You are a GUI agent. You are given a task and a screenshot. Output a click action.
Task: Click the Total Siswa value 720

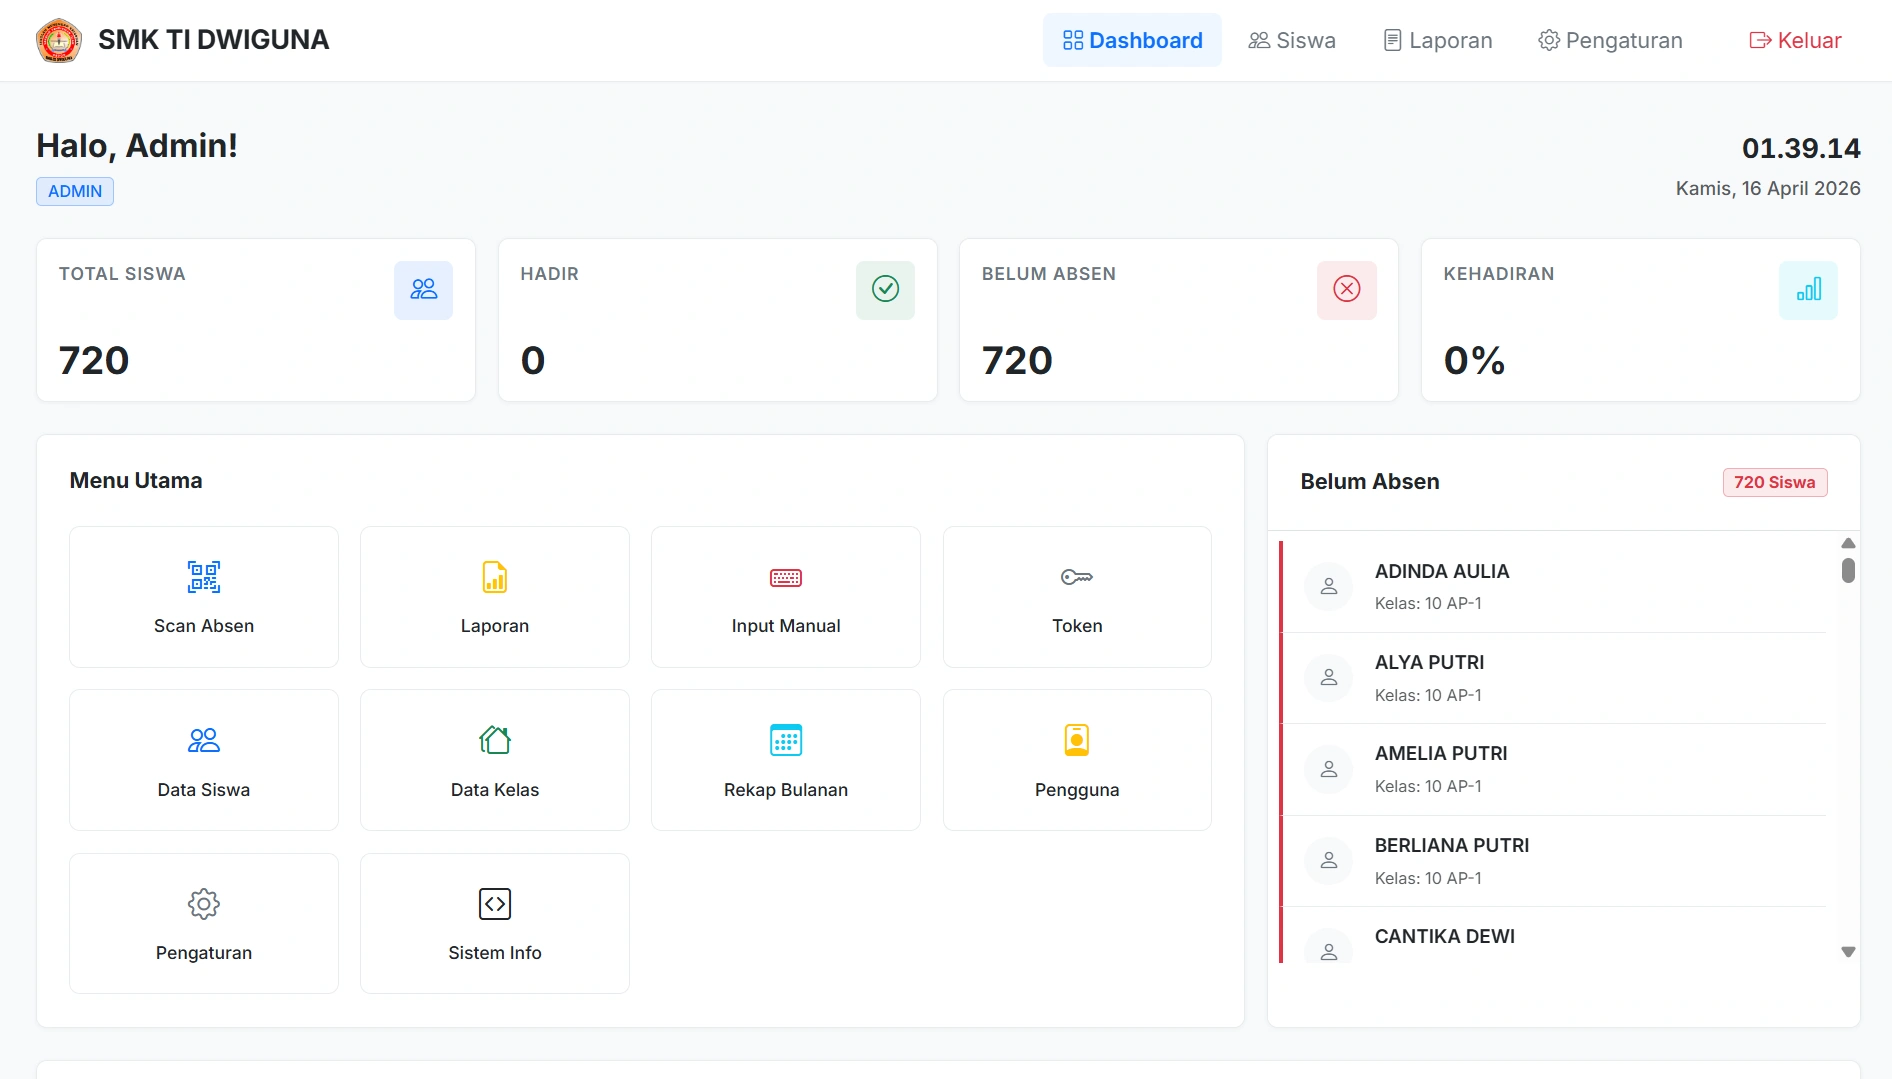click(x=94, y=360)
